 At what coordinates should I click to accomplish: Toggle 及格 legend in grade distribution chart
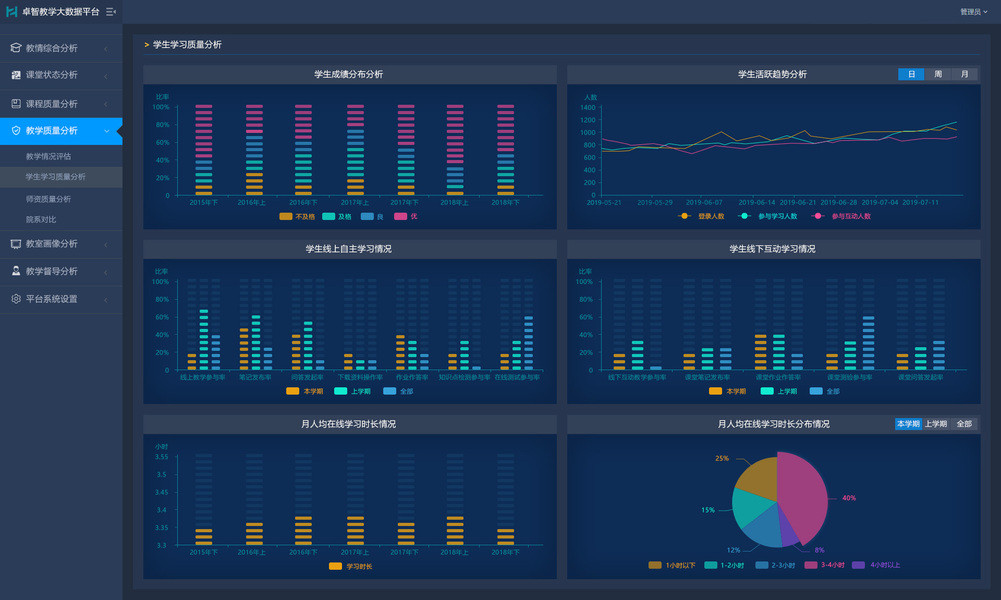(x=337, y=216)
